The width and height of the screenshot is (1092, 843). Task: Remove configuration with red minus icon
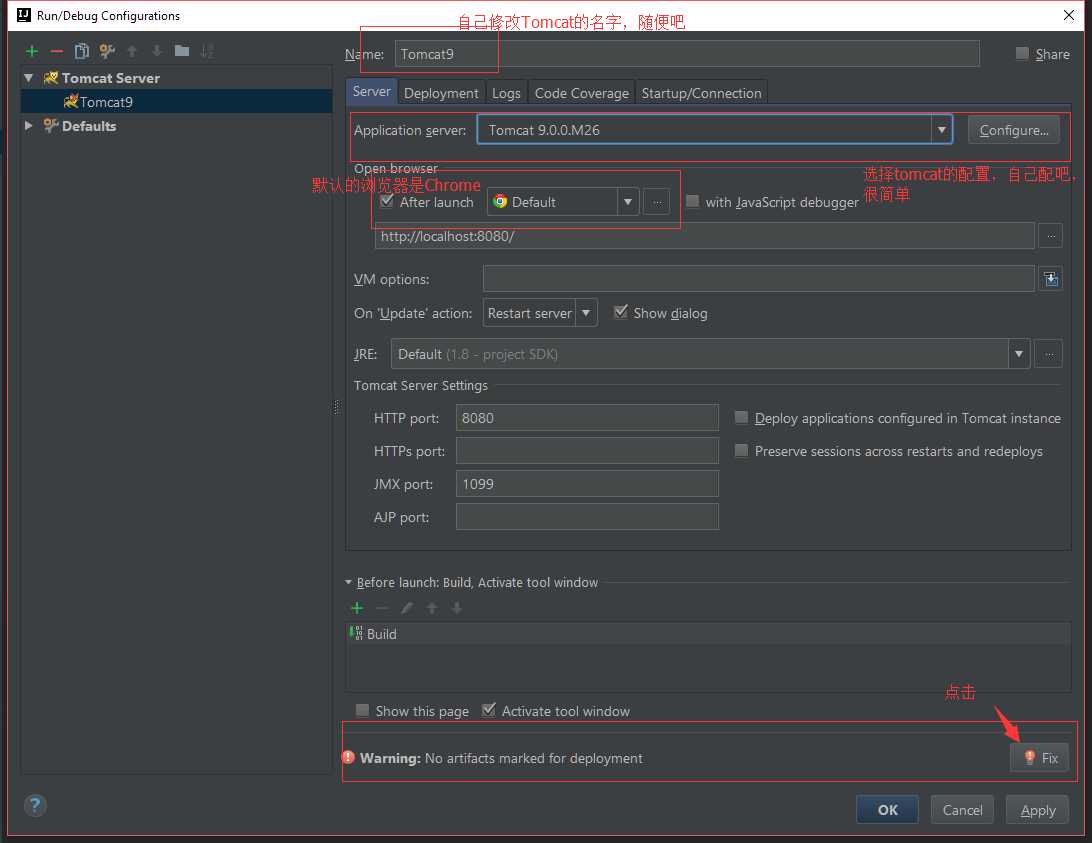coord(57,51)
